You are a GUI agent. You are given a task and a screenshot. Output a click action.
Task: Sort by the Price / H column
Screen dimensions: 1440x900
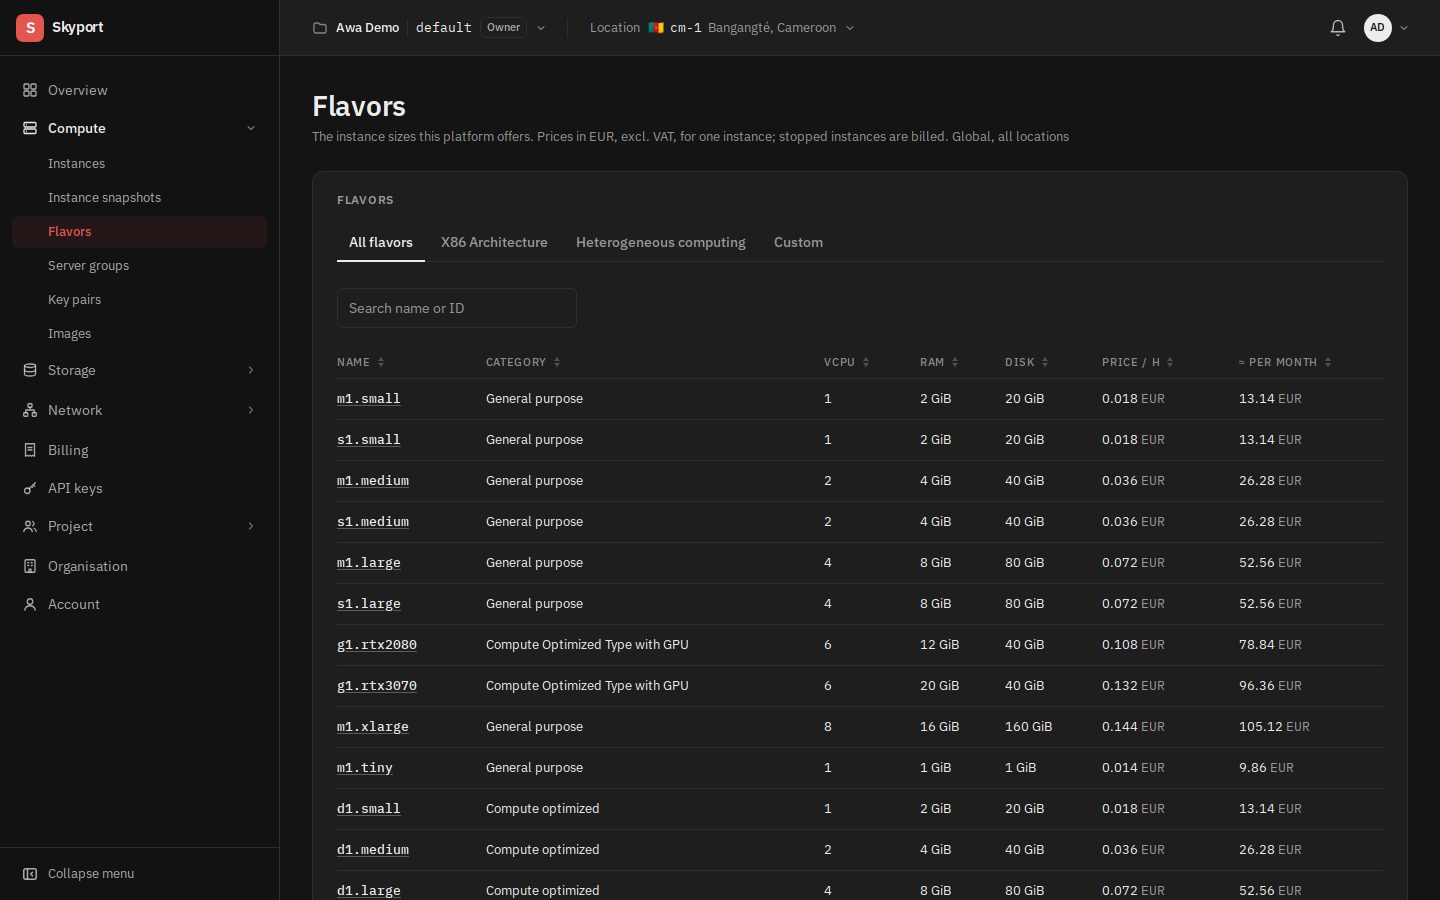coord(1138,362)
